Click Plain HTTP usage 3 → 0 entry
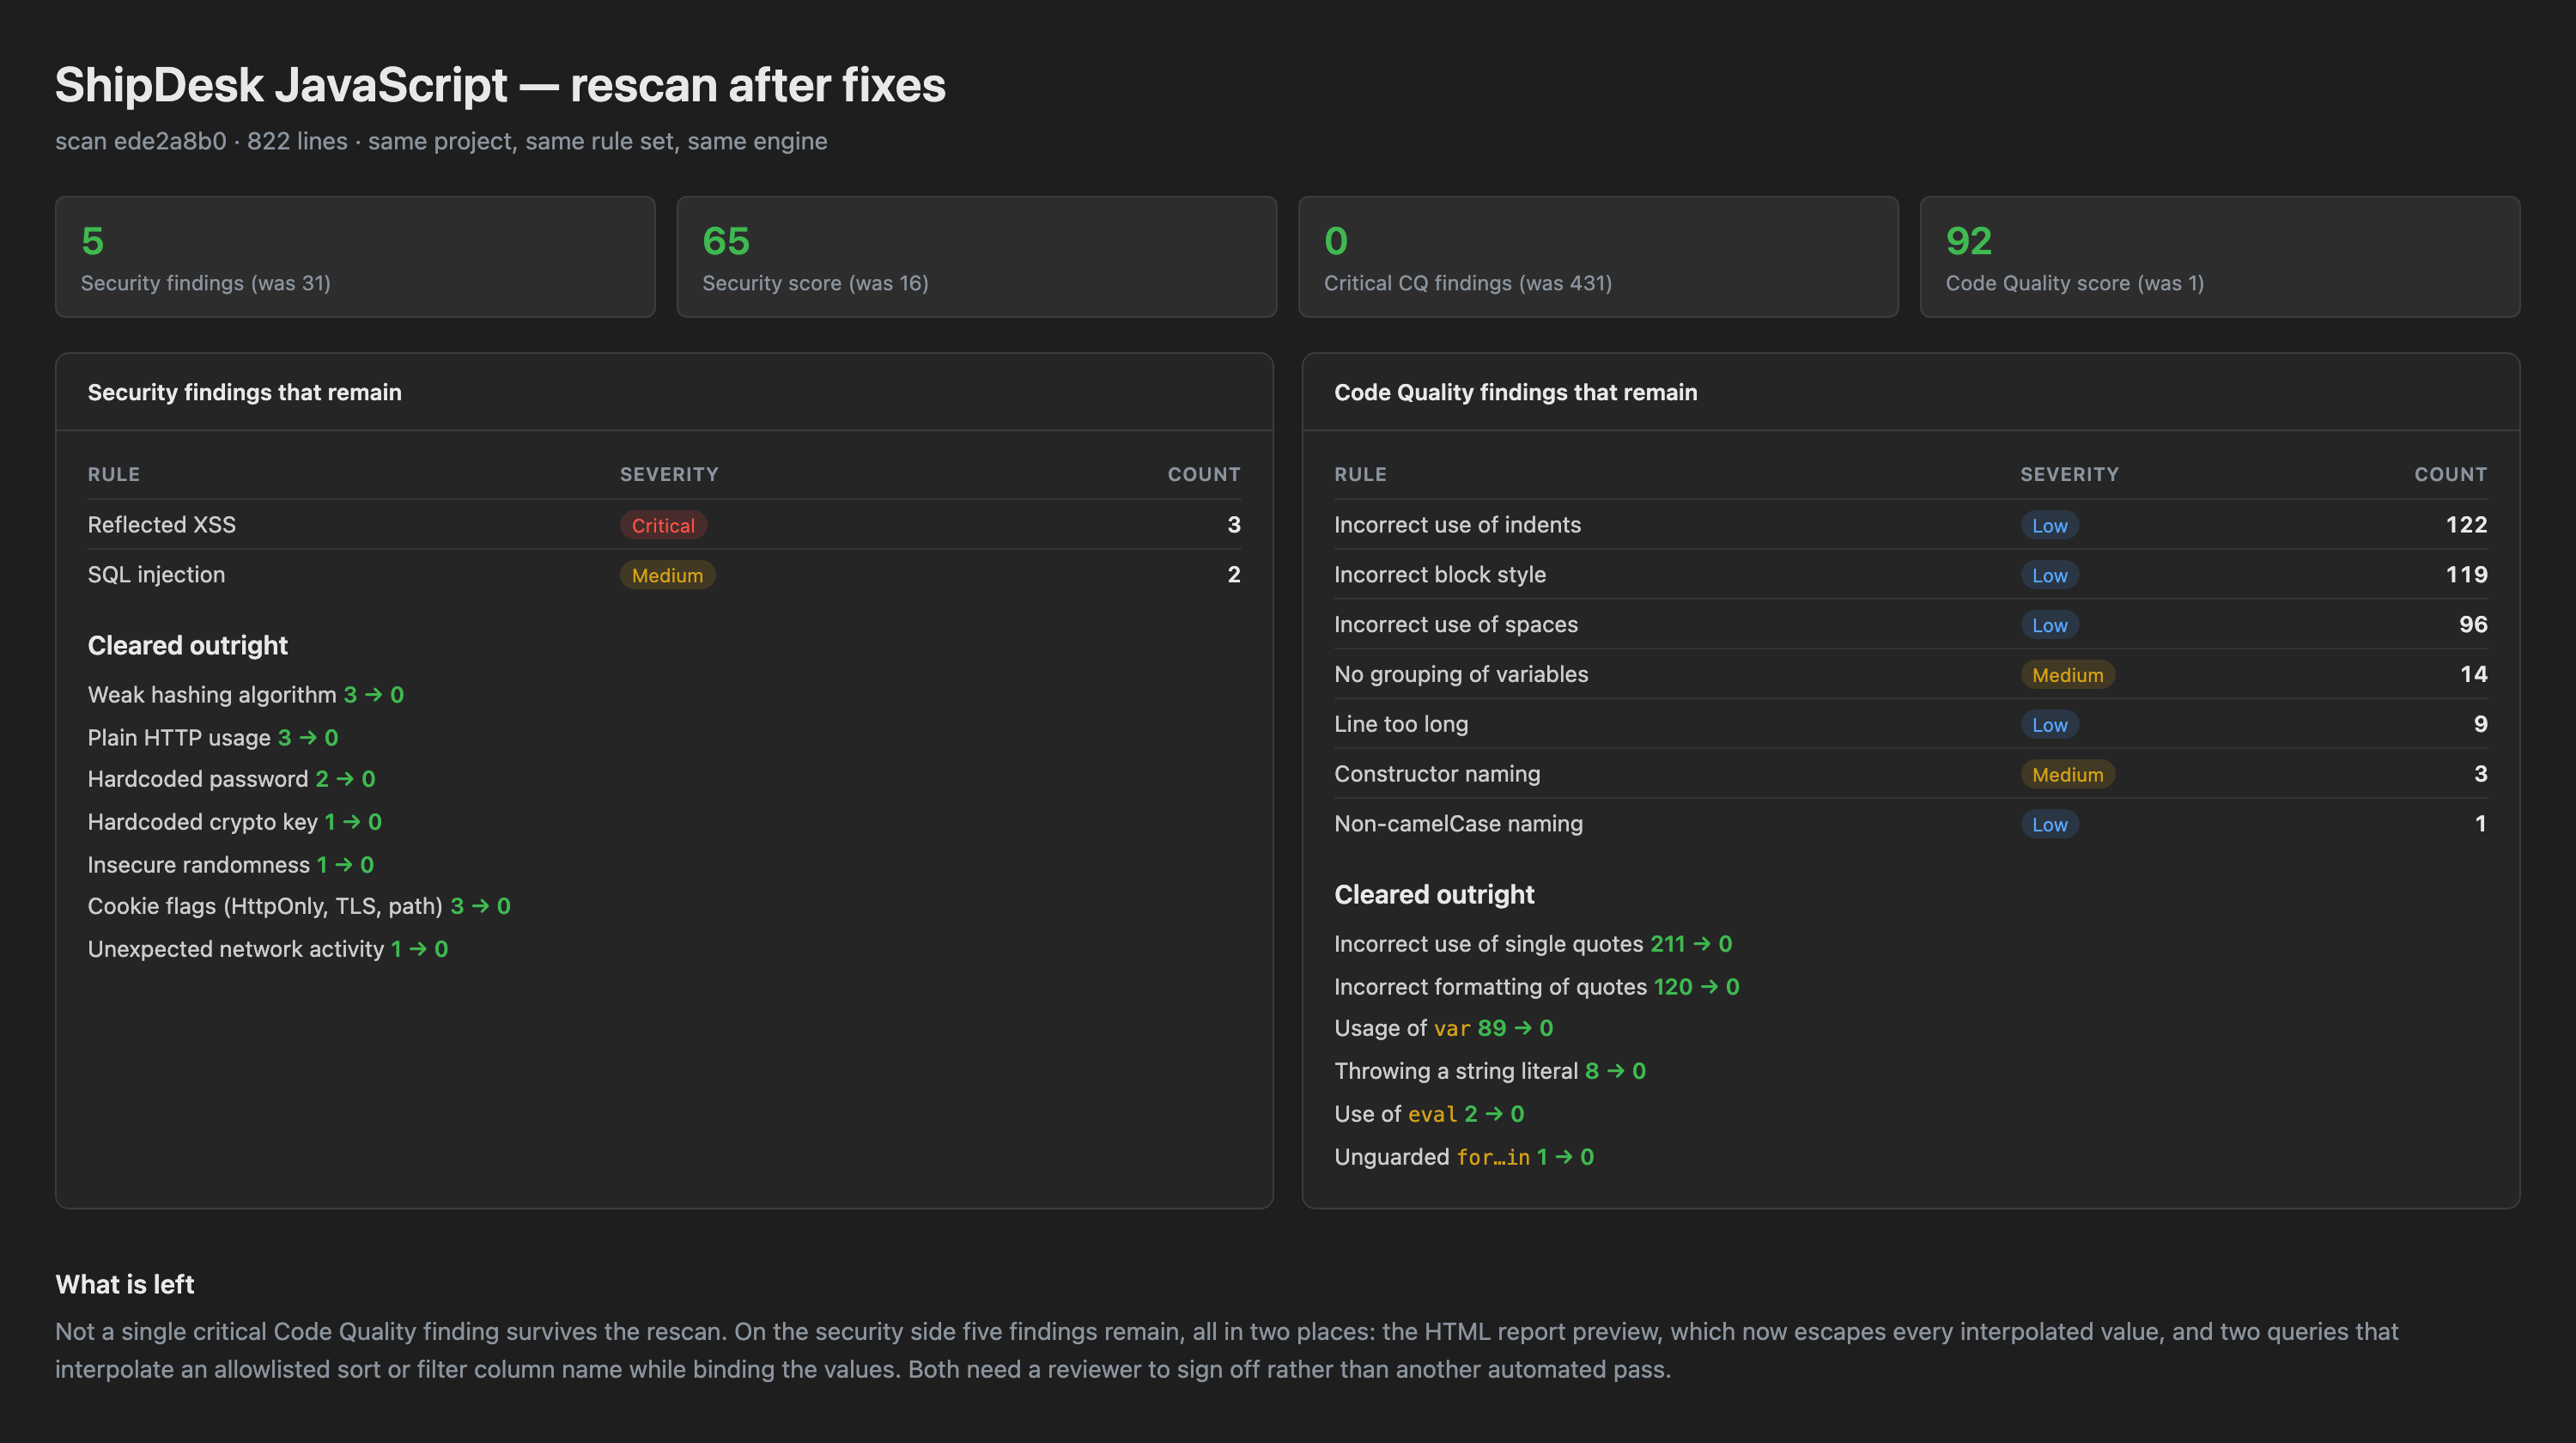 [213, 737]
